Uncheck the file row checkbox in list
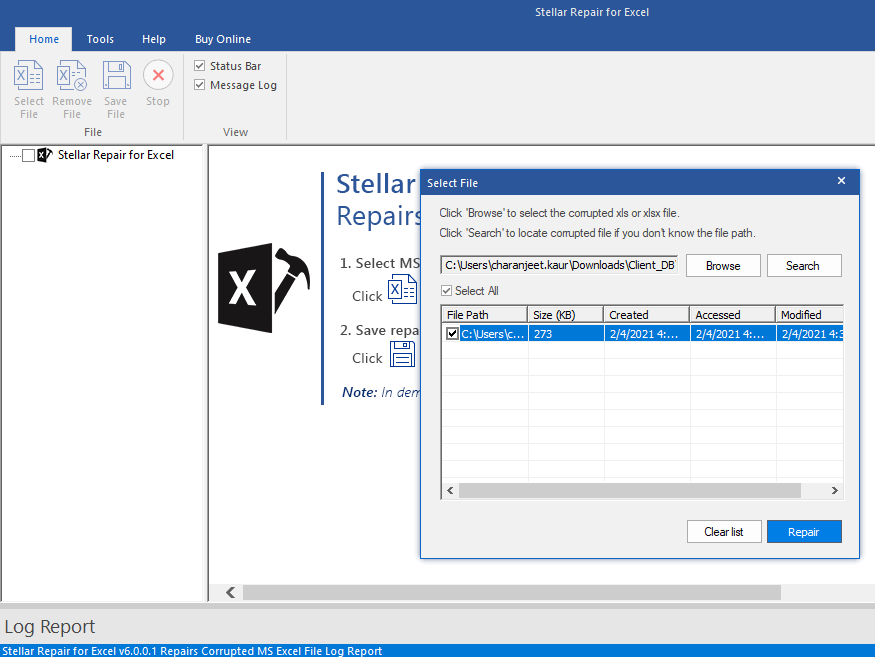 452,334
